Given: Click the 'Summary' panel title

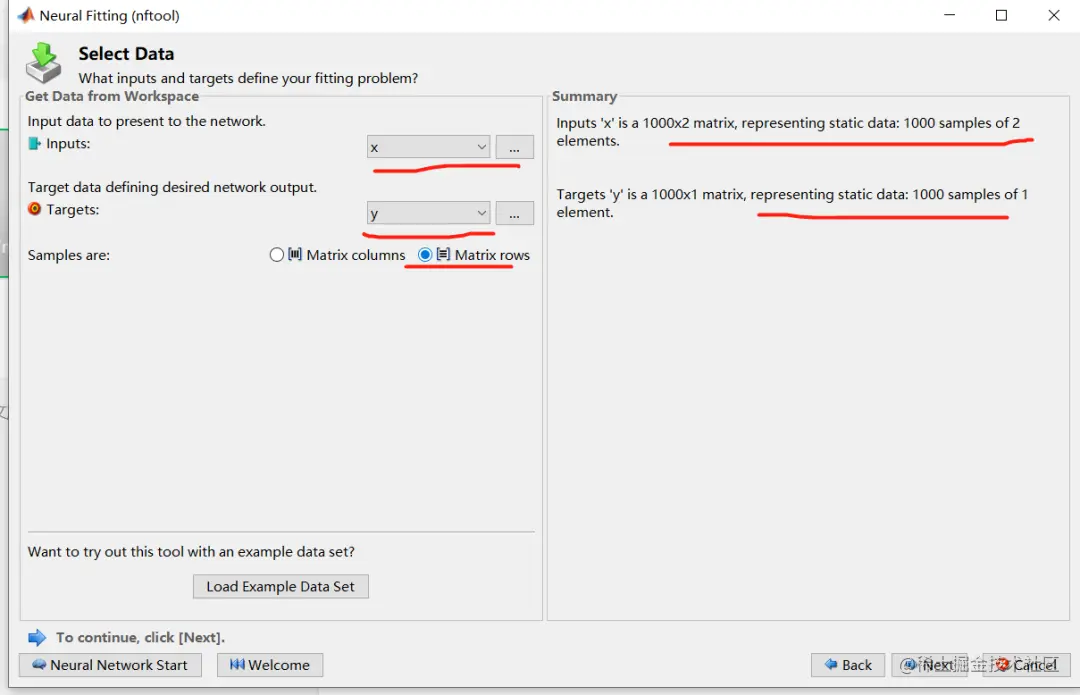Looking at the screenshot, I should coord(584,96).
